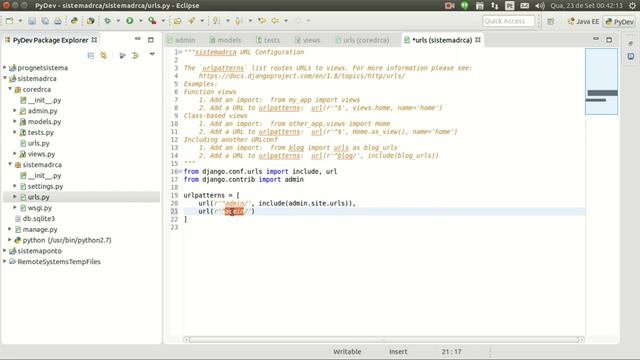Open the Debug dropdown arrow
This screenshot has height=360, width=640.
118,21
